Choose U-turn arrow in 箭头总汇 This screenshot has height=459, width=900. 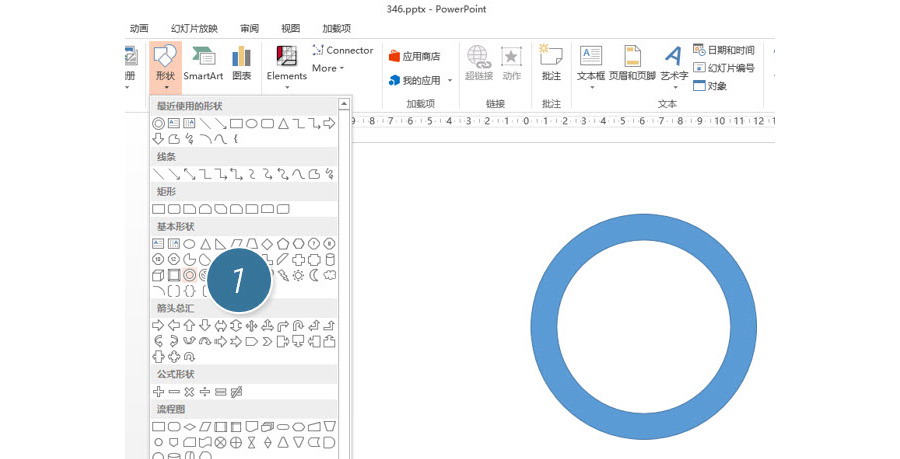pos(298,325)
